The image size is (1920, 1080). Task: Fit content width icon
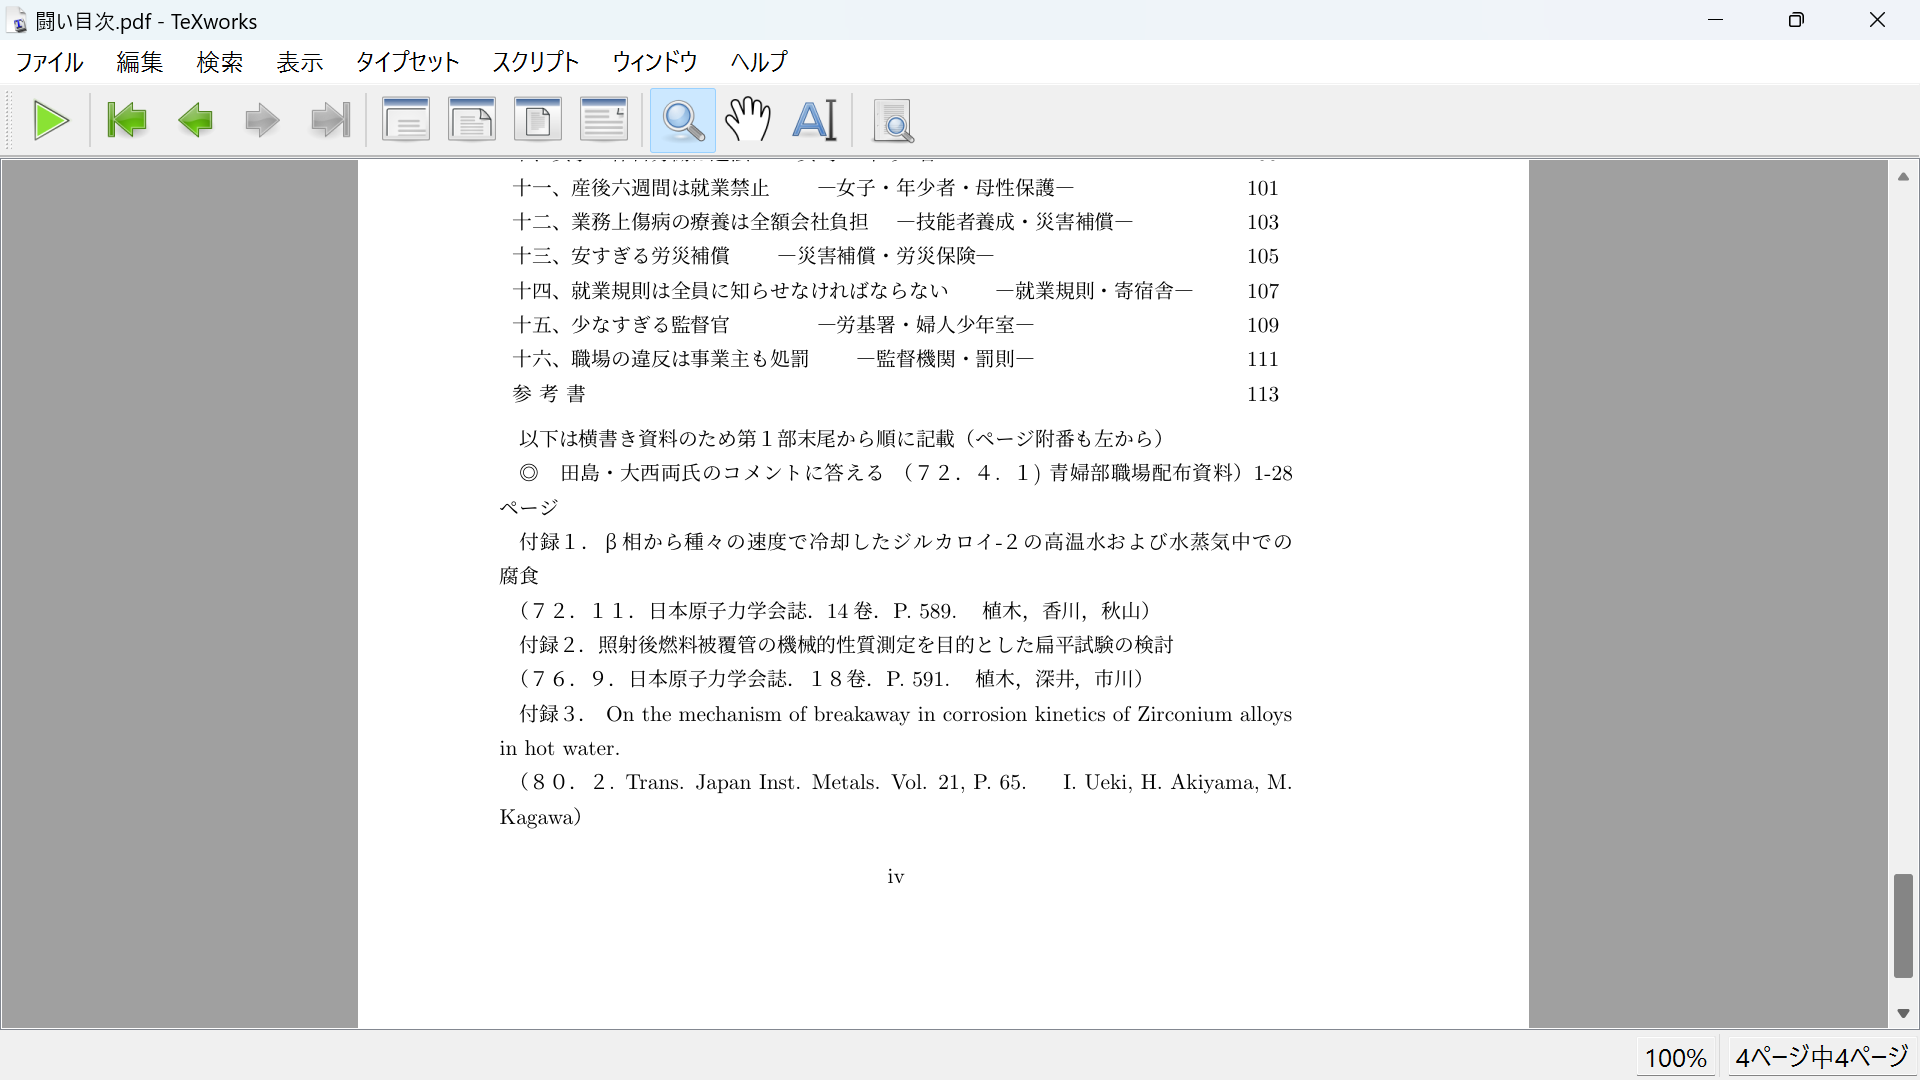click(x=604, y=121)
